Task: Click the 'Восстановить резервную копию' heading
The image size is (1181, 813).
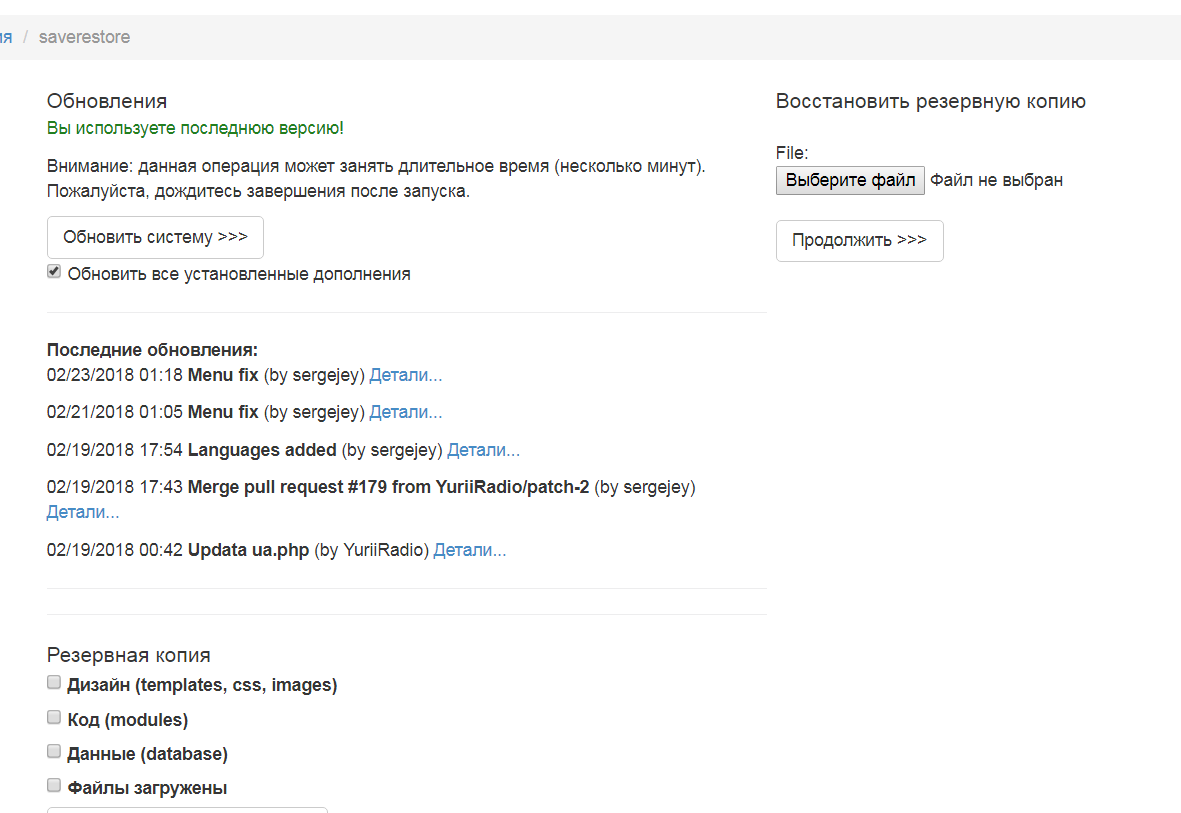Action: coord(930,102)
